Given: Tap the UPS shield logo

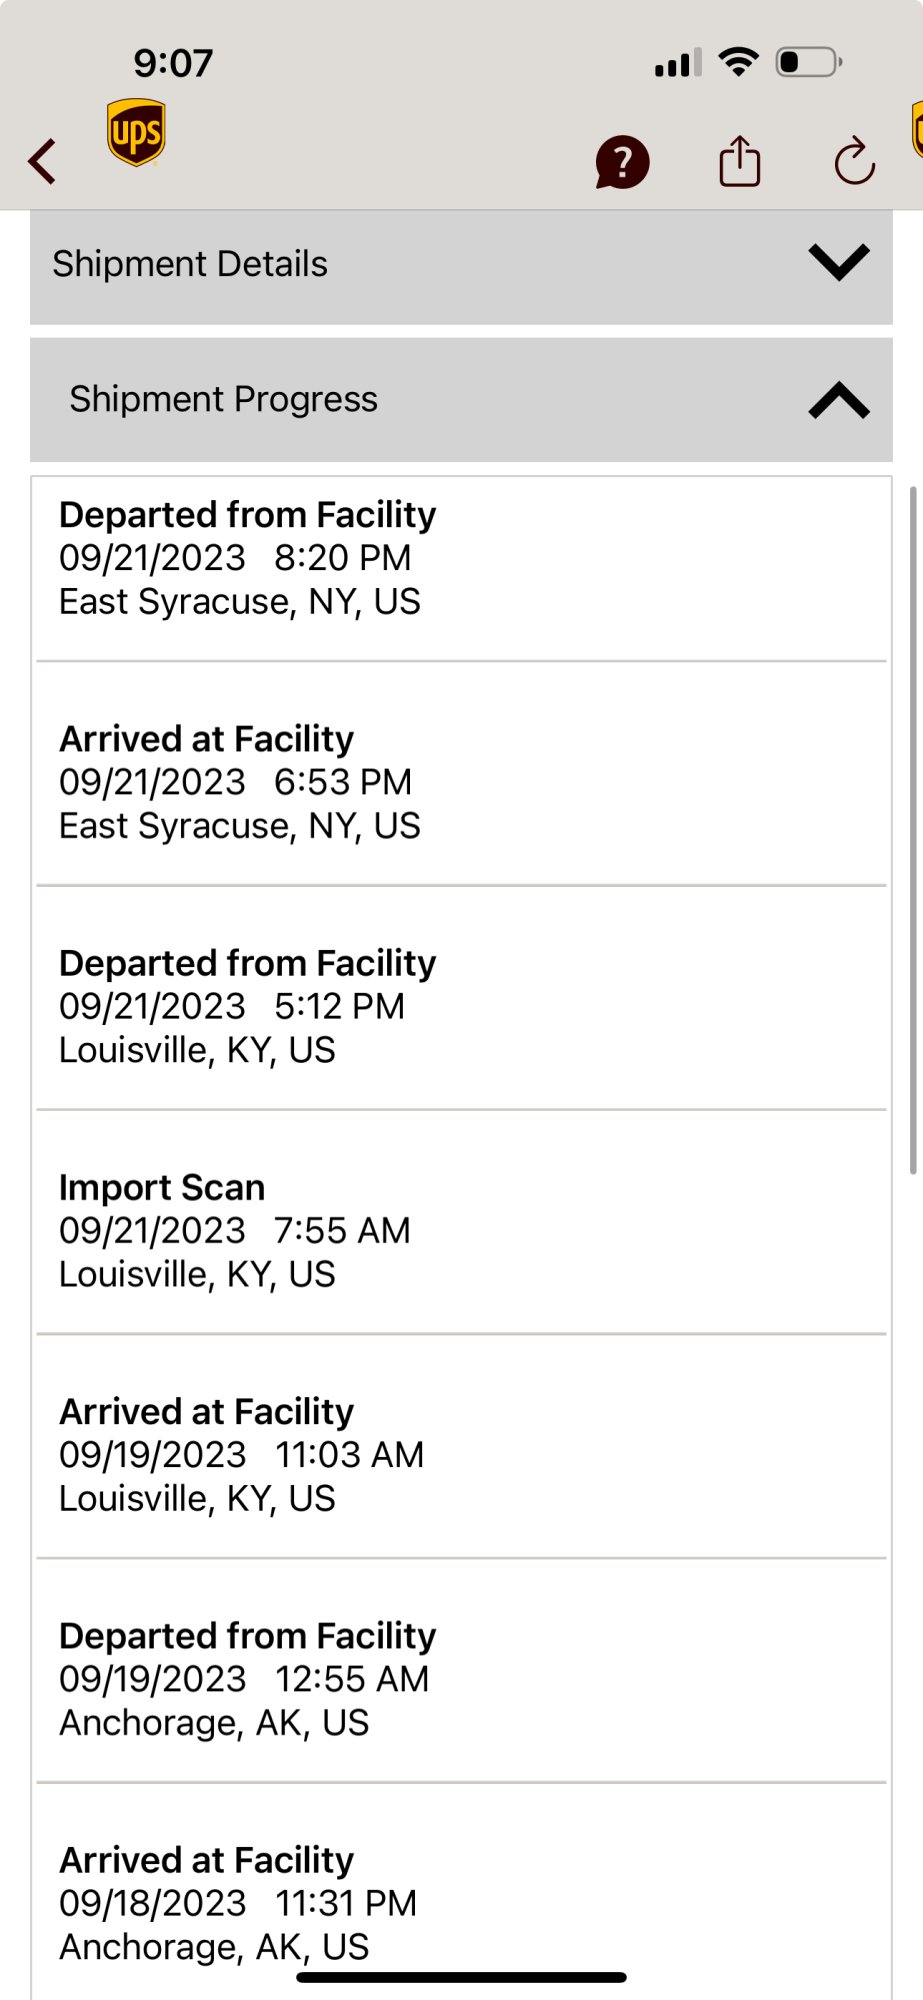Looking at the screenshot, I should [x=136, y=132].
